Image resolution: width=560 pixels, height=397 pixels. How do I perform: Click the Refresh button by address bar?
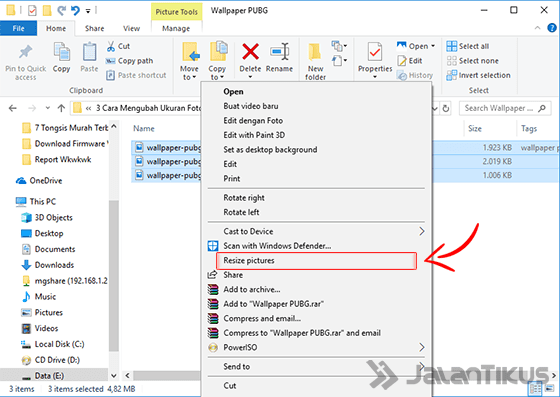[446, 108]
